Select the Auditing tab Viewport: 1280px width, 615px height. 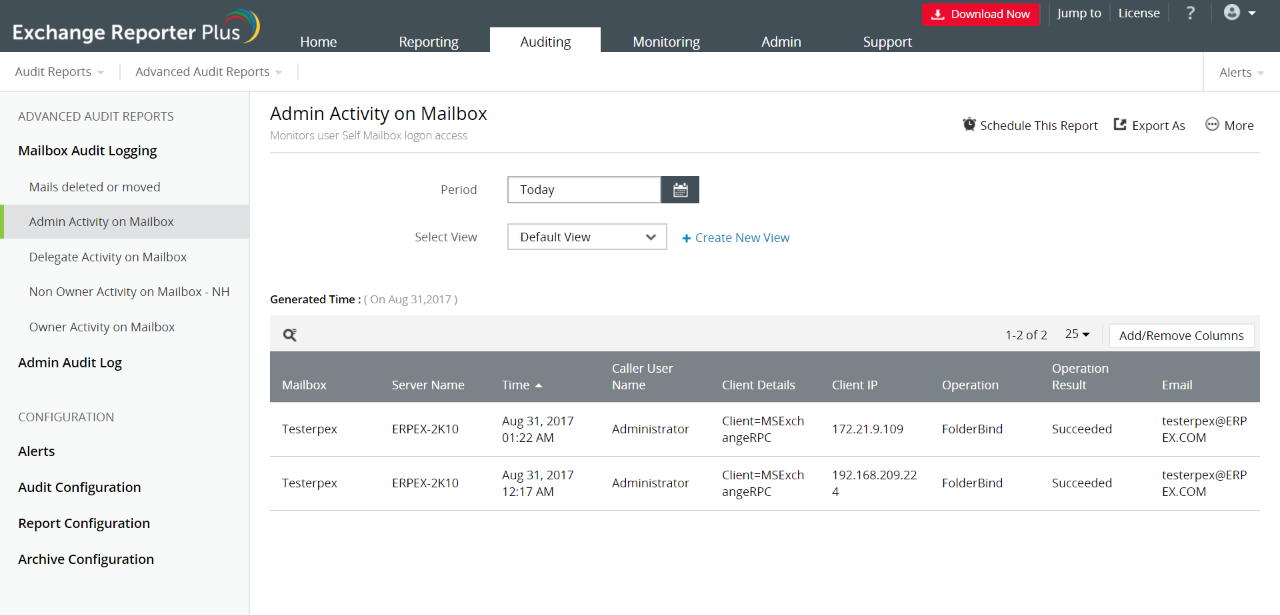coord(545,41)
